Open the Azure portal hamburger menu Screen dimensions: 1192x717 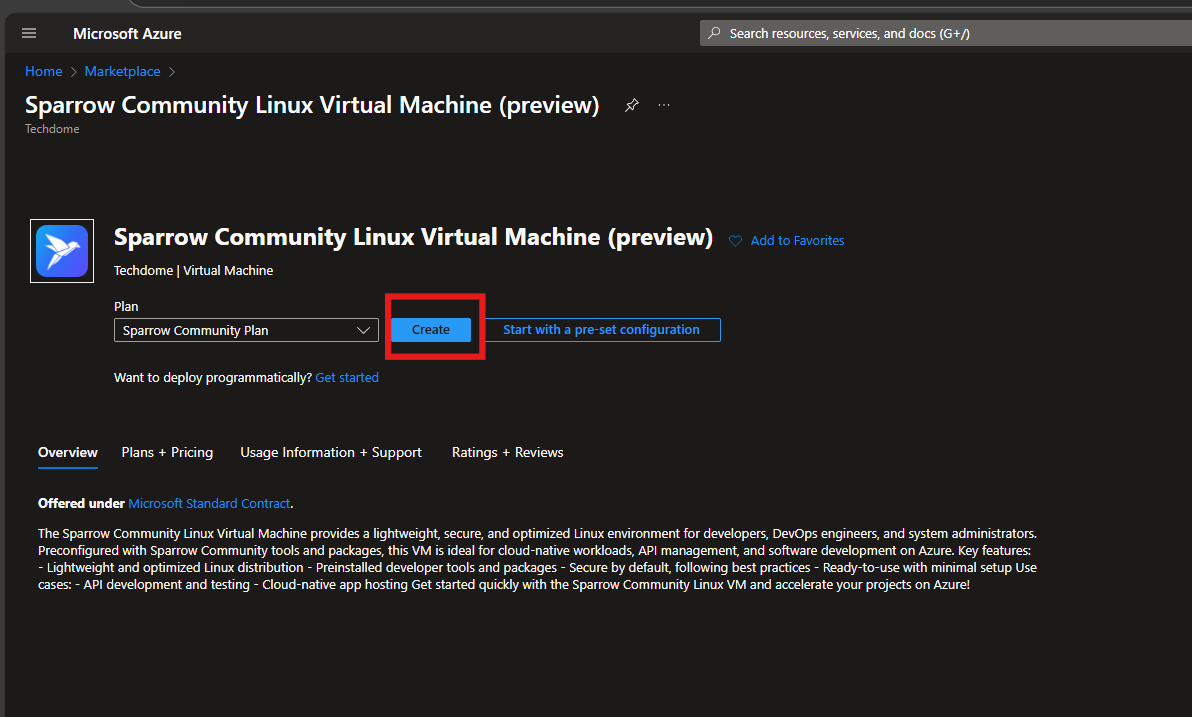29,33
